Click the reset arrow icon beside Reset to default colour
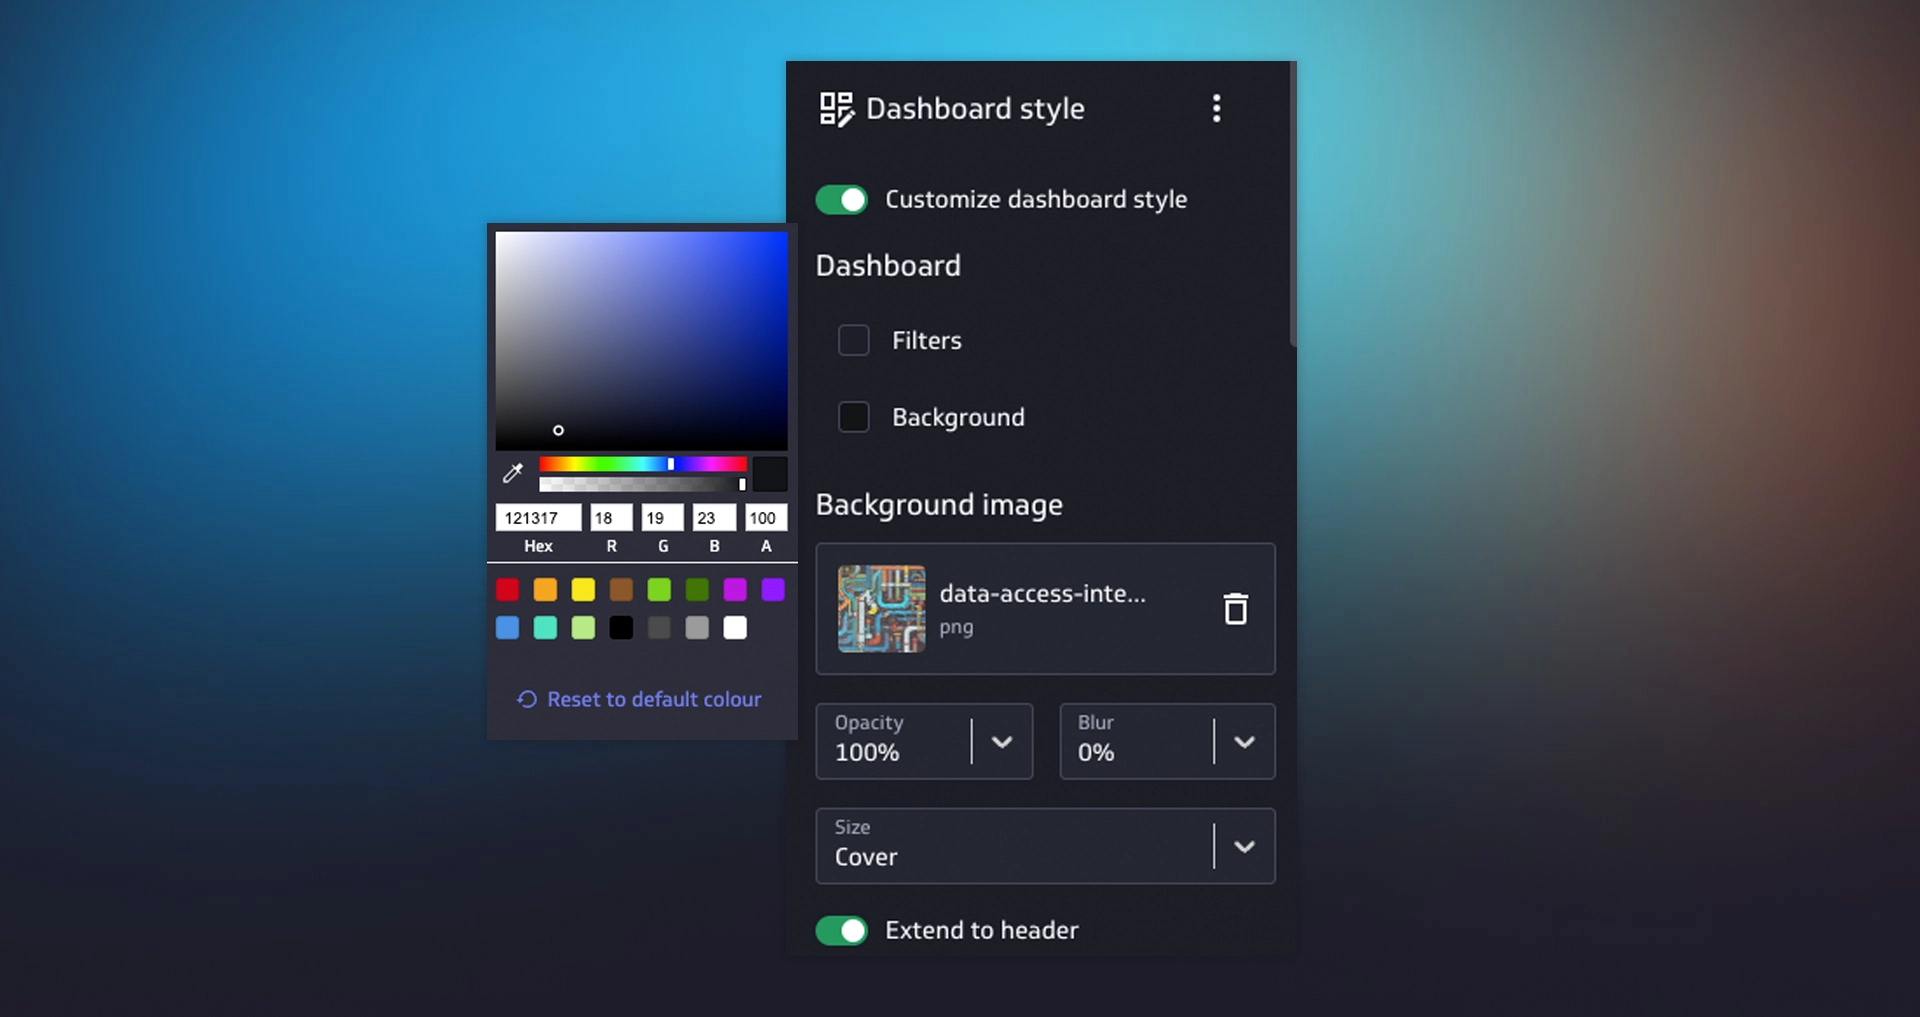This screenshot has height=1017, width=1920. (527, 699)
